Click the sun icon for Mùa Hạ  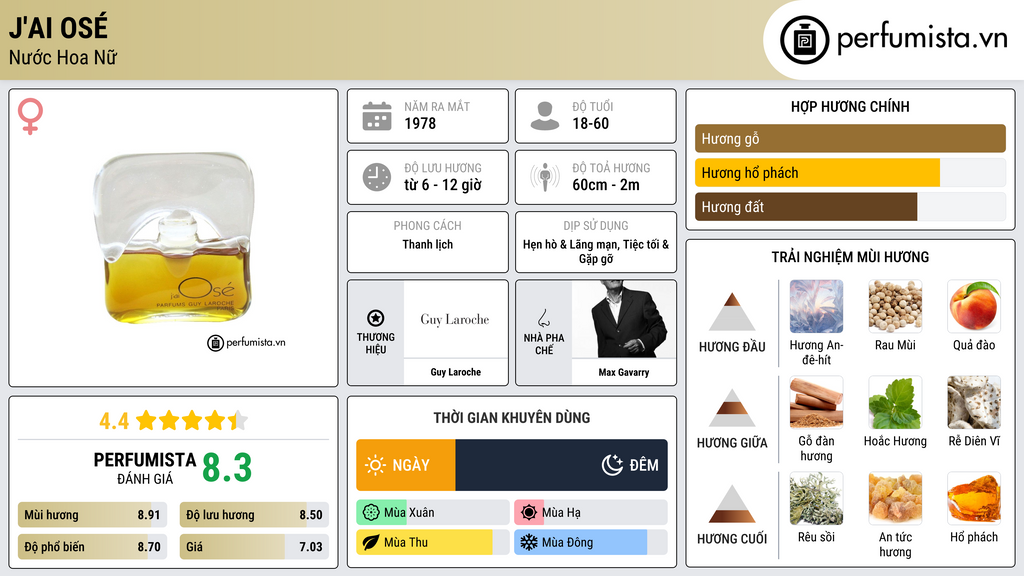pos(529,513)
